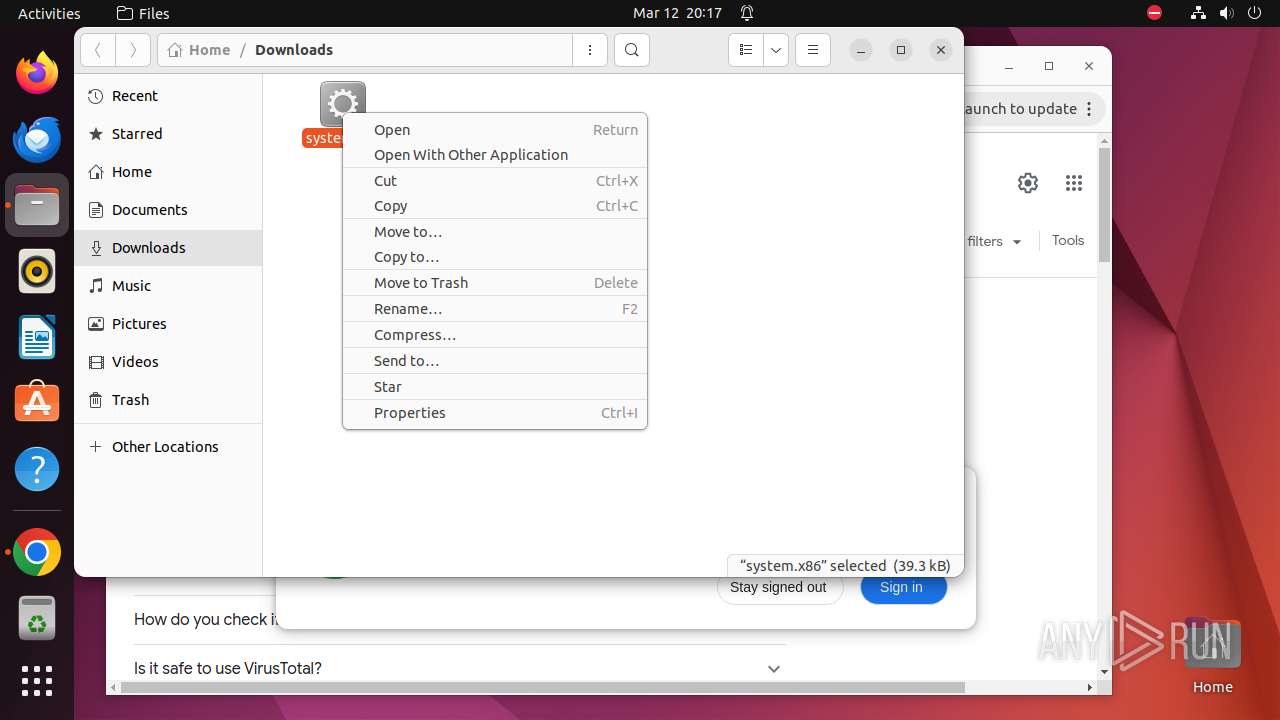Open the Trash icon in the dock
This screenshot has height=720, width=1280.
coord(37,618)
